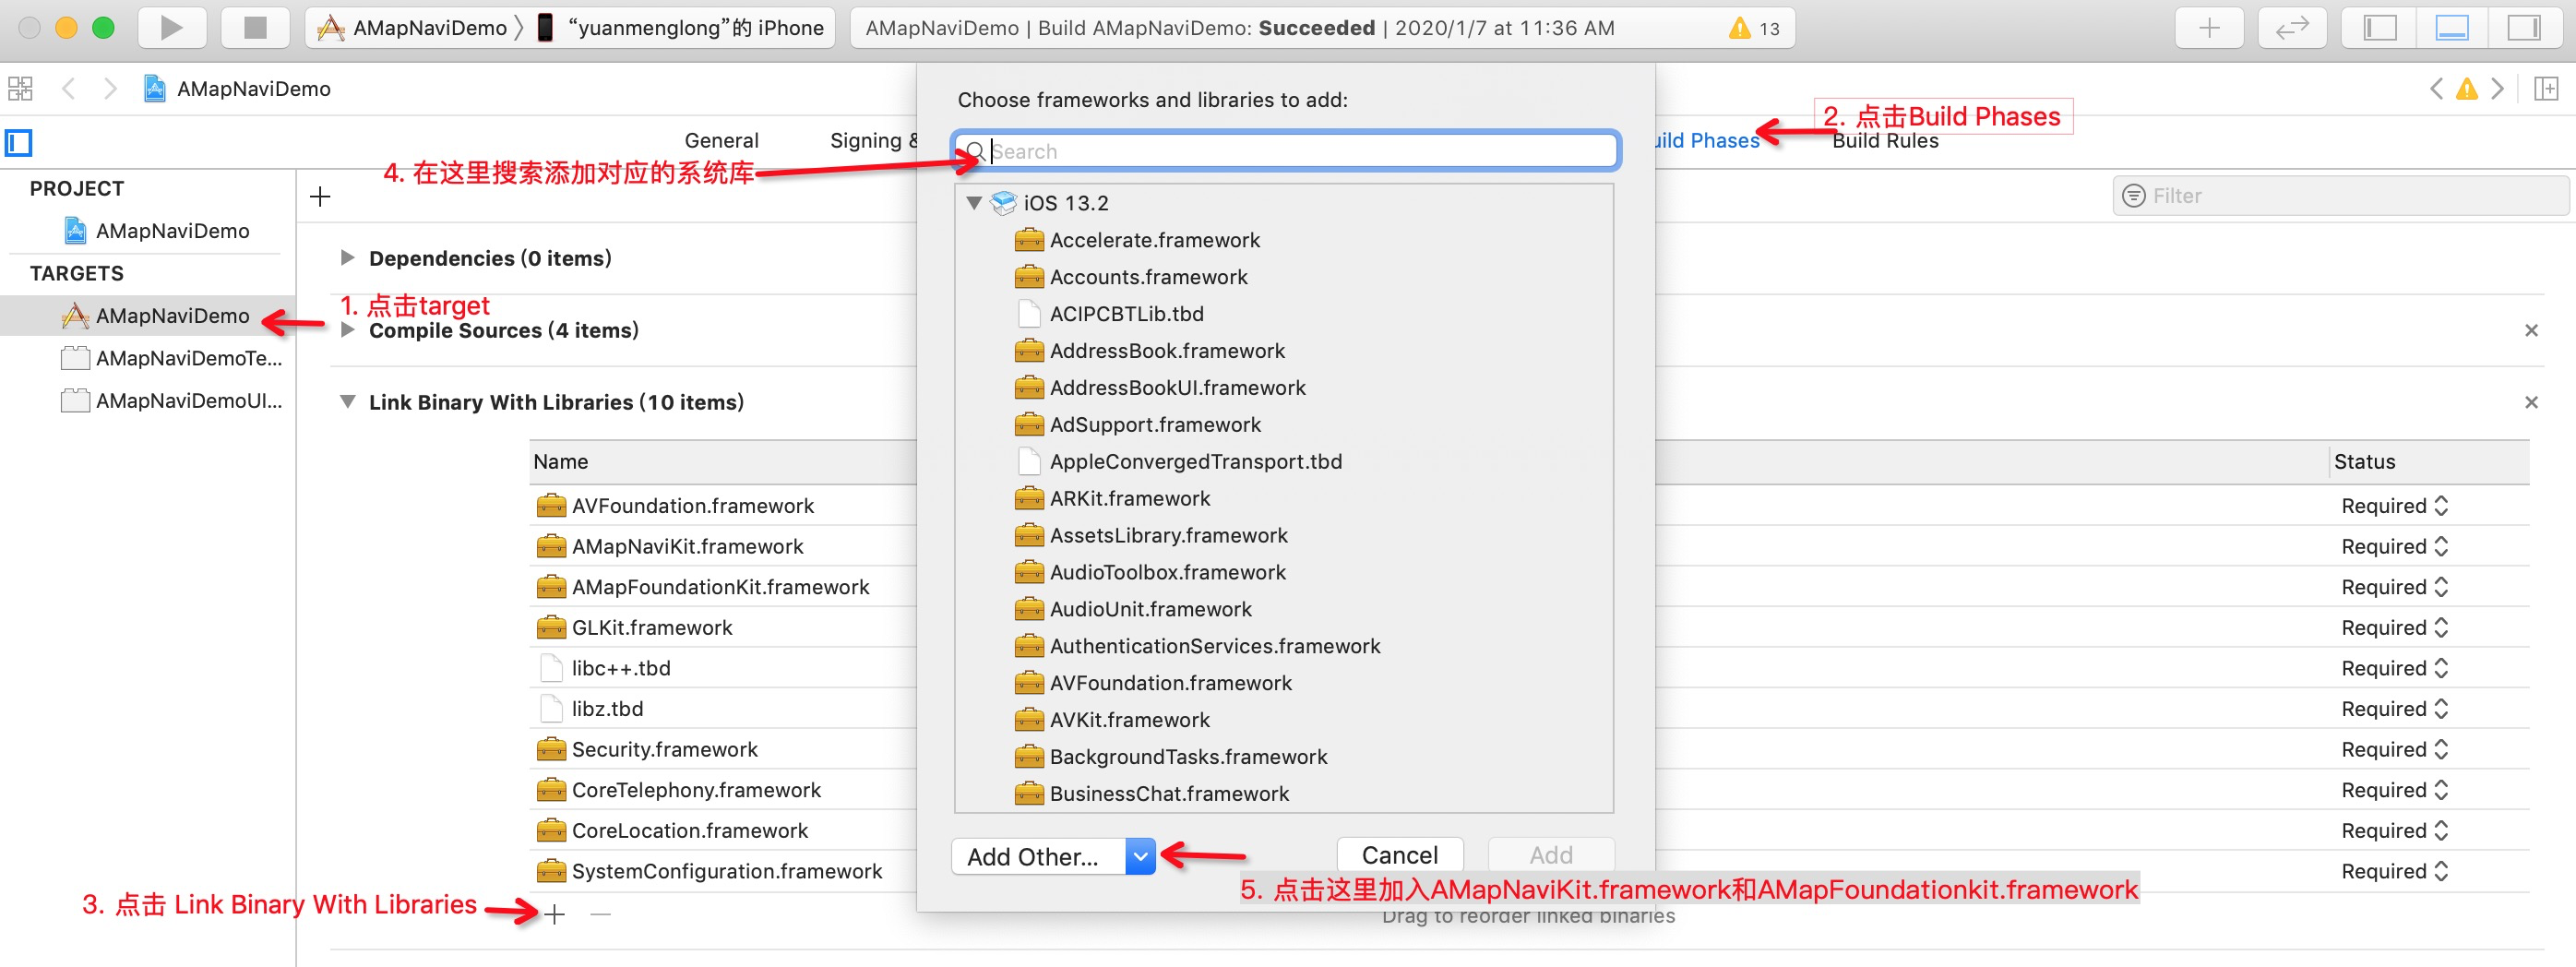
Task: Collapse the iOS 13.2 group
Action: (x=973, y=203)
